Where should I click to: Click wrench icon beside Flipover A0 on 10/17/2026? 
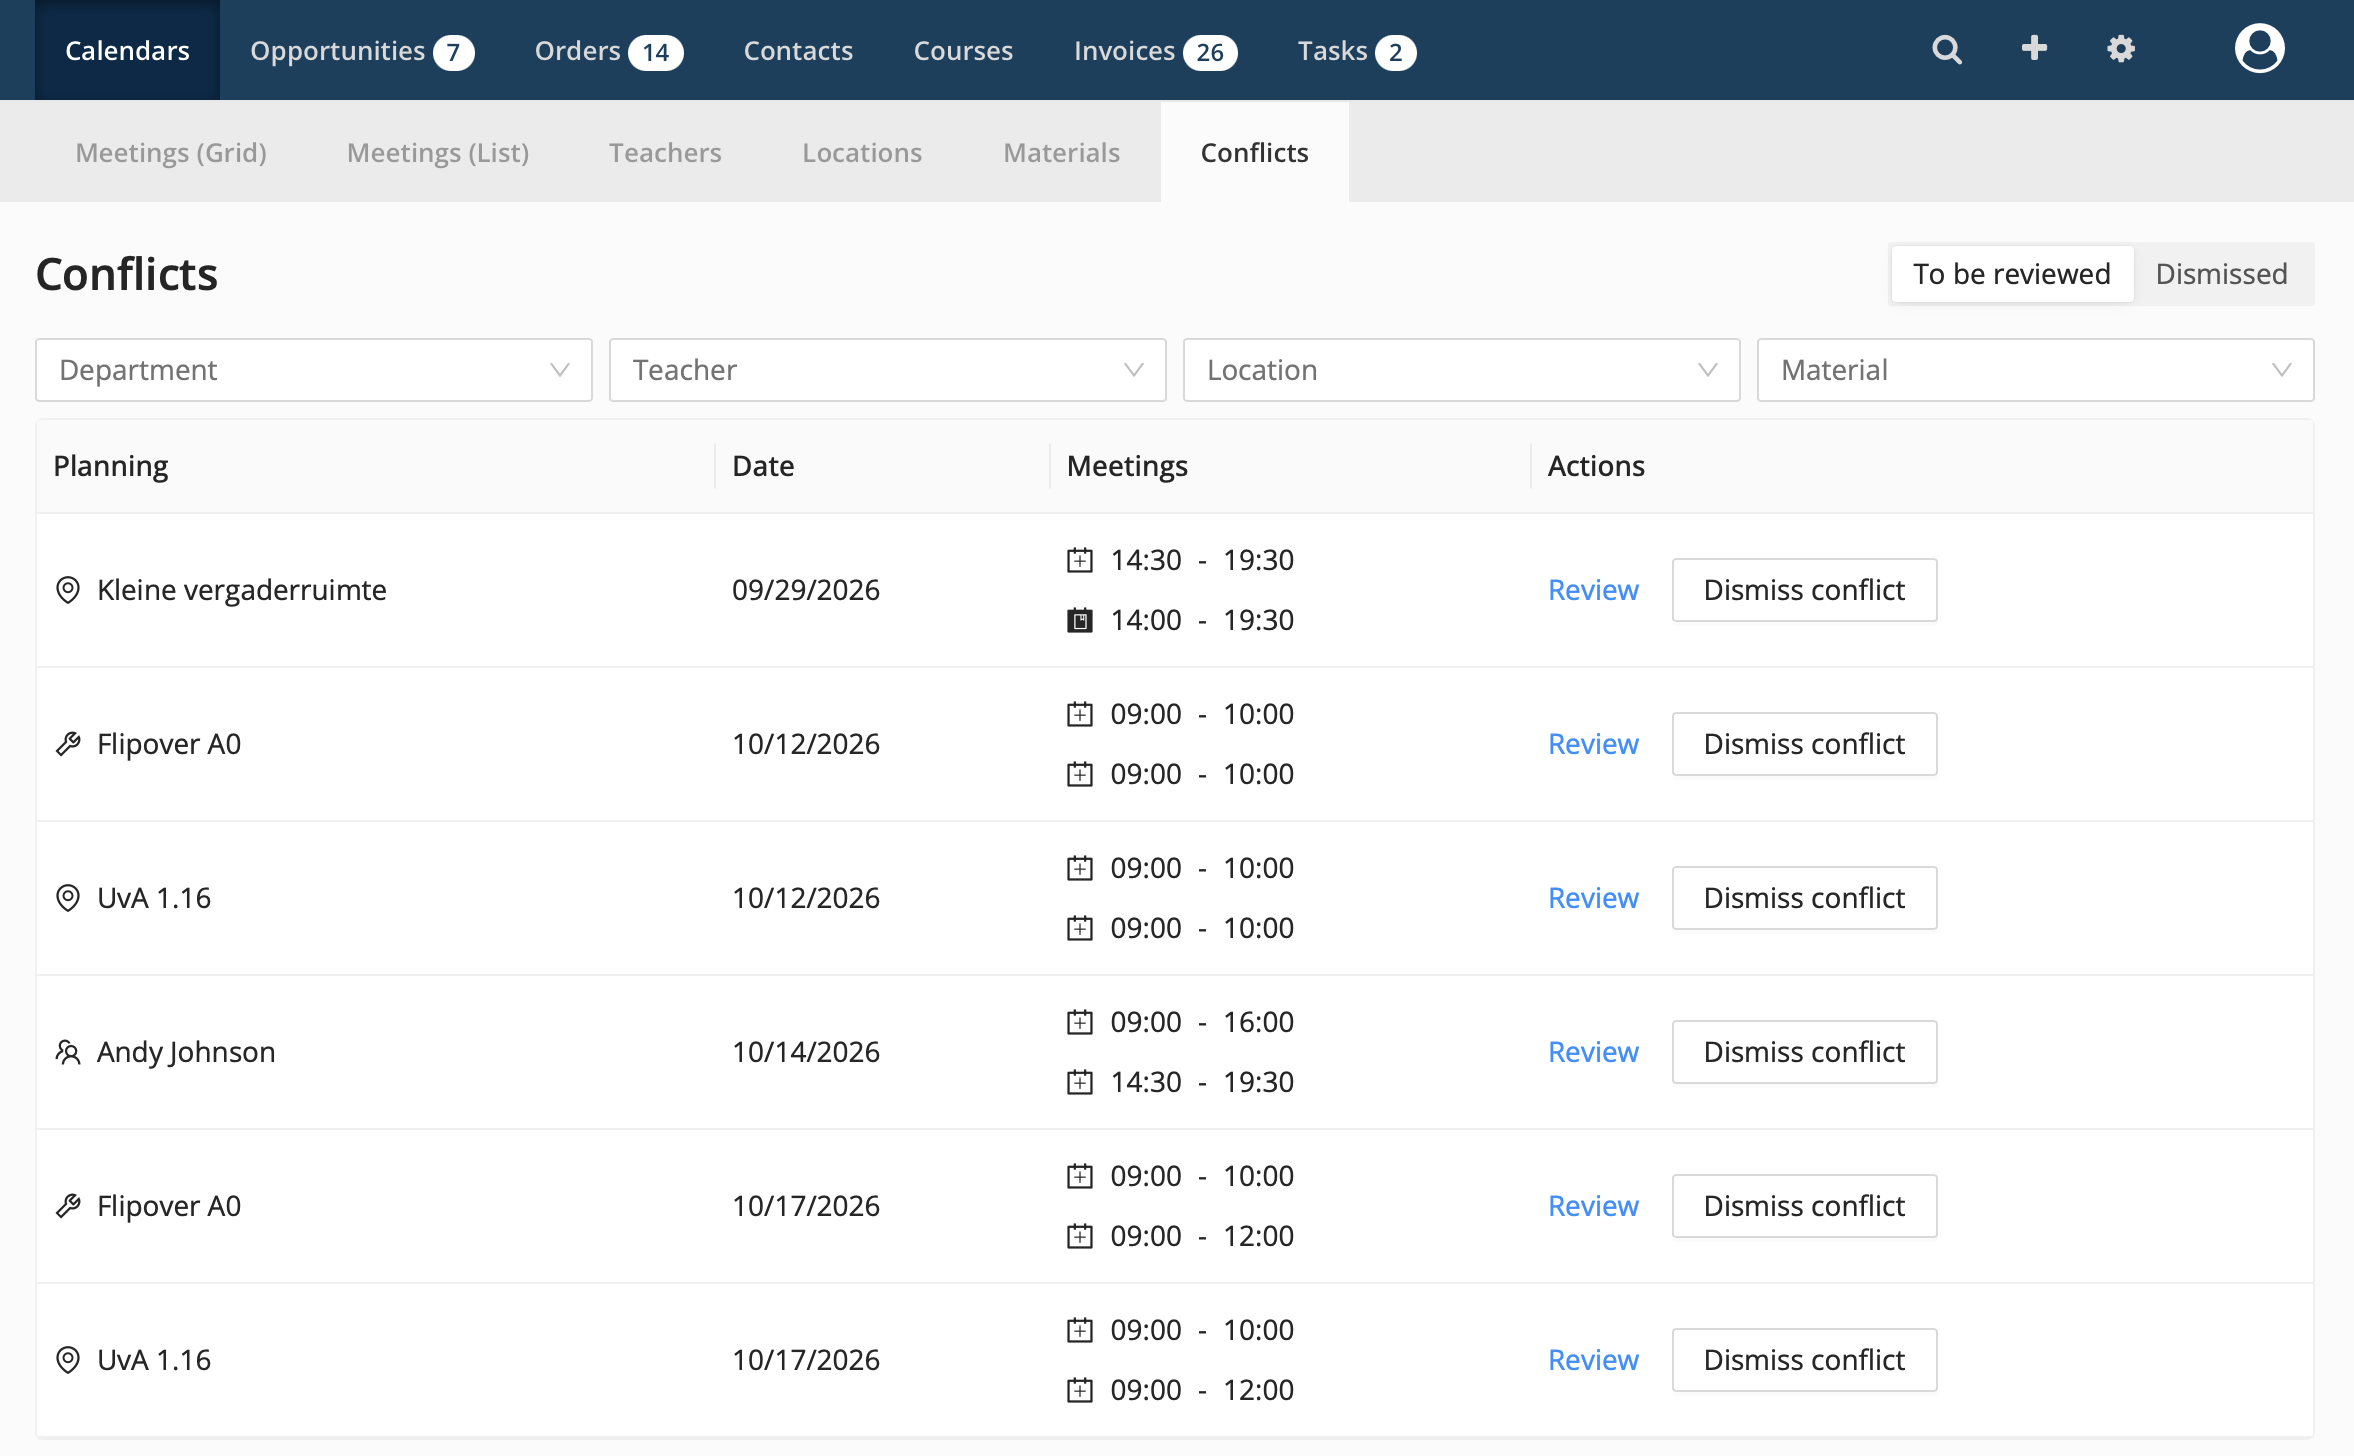tap(67, 1206)
